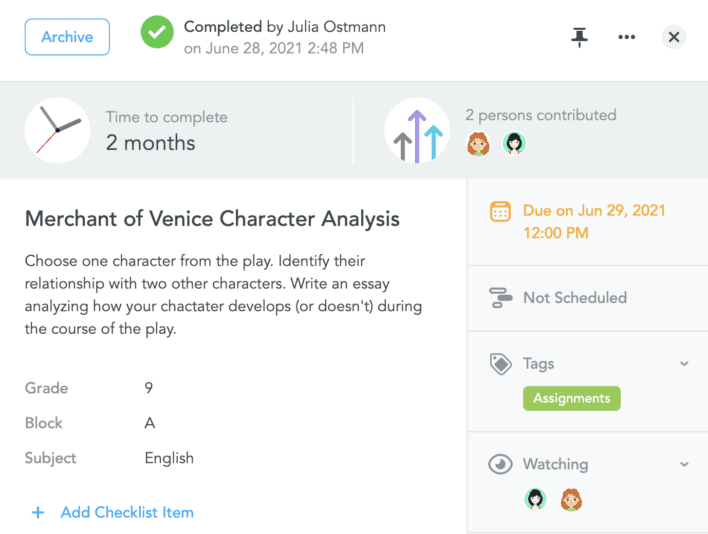Archive this completed task
The width and height of the screenshot is (708, 534).
(x=67, y=37)
